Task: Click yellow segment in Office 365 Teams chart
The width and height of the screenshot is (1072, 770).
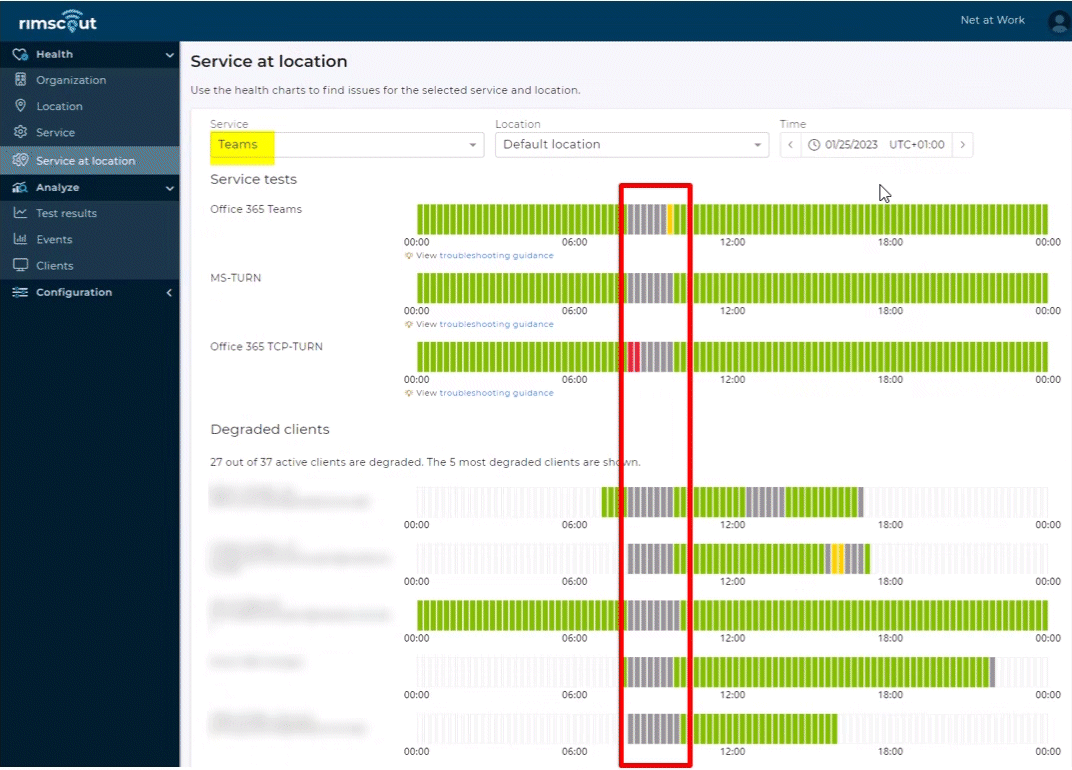Action: (670, 220)
